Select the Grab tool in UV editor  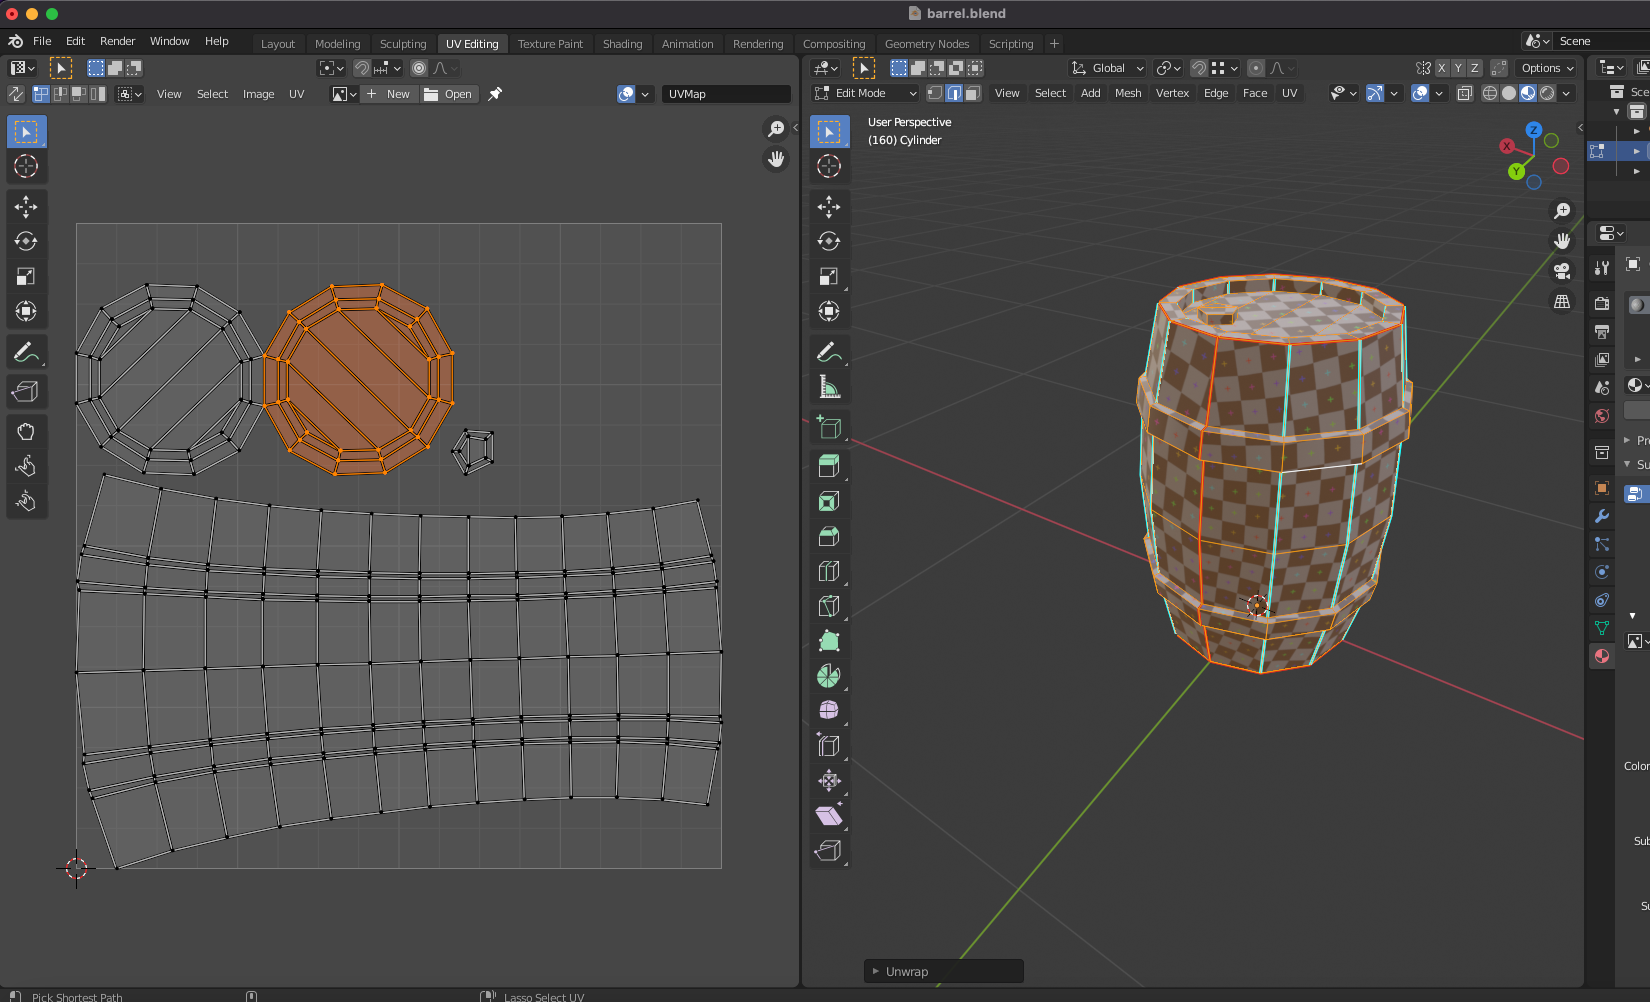coord(26,432)
